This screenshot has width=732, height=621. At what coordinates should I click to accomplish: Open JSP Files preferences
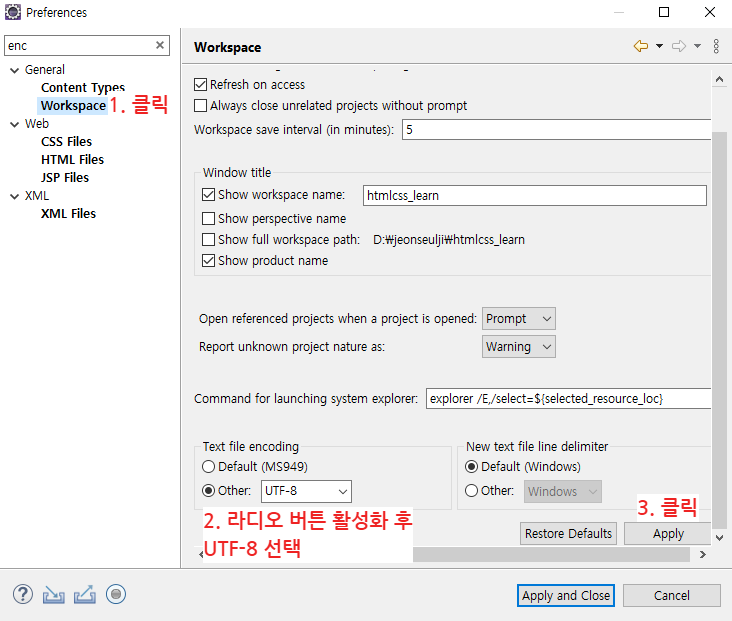click(x=64, y=177)
